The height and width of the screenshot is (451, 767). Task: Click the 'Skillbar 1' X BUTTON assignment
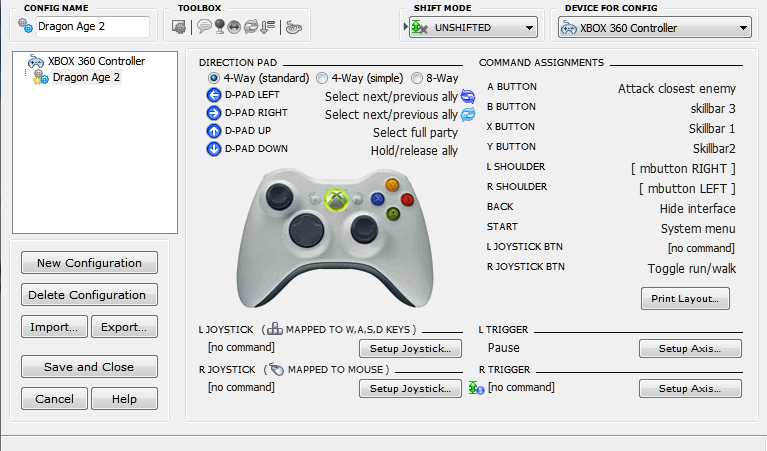point(712,129)
